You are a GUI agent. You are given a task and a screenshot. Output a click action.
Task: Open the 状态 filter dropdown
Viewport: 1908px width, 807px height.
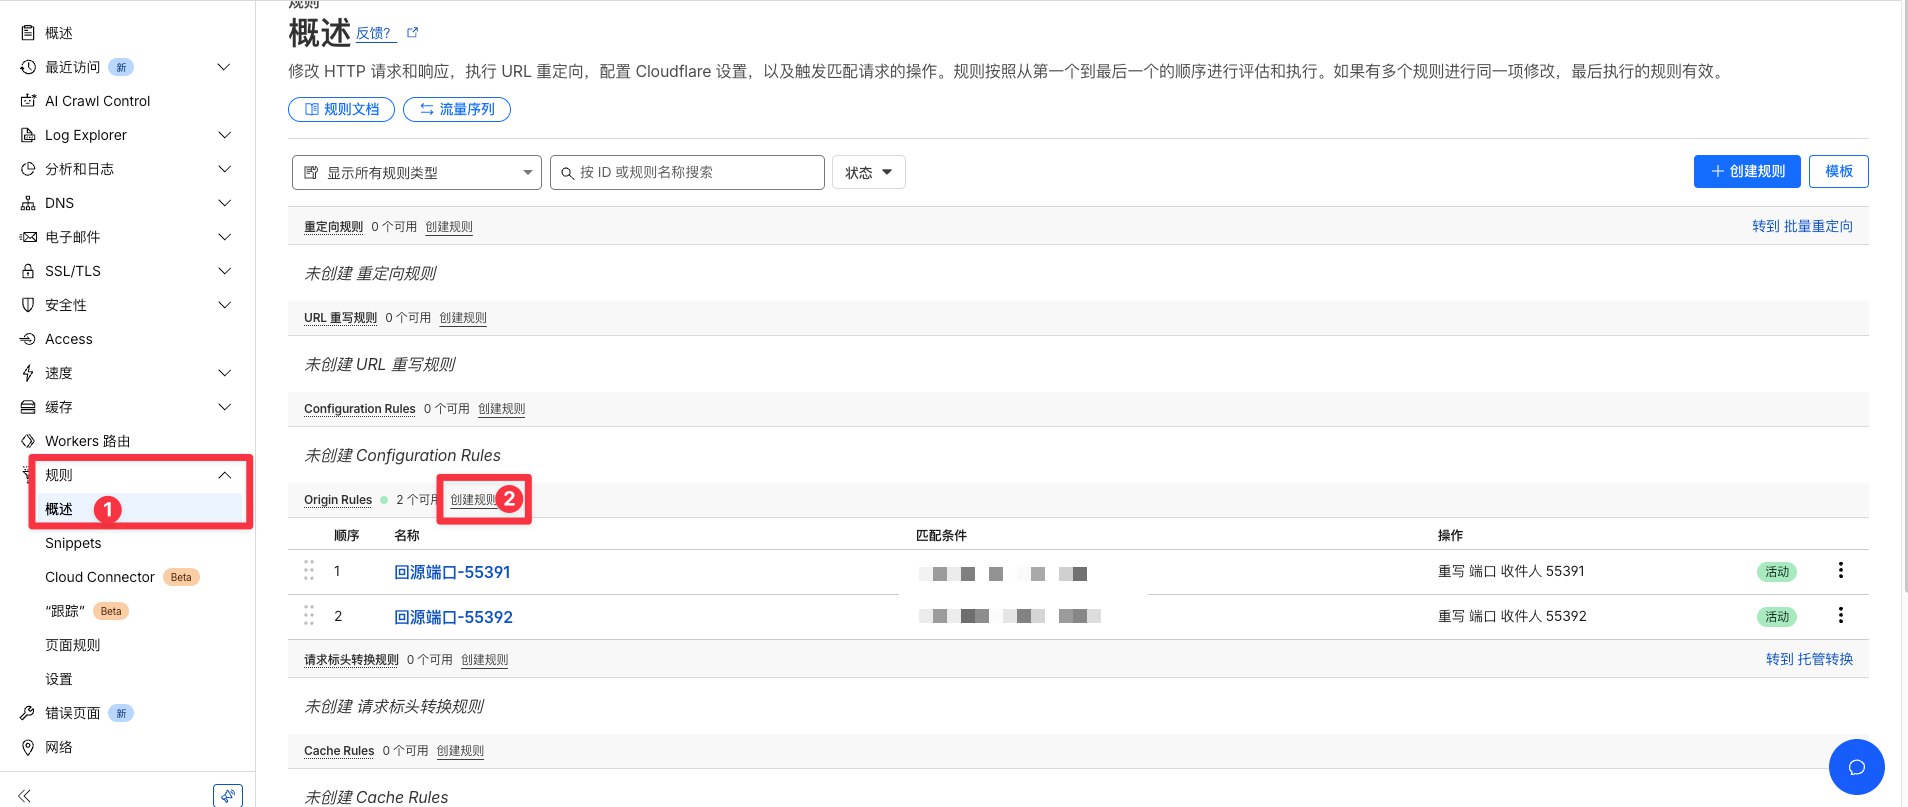click(x=869, y=172)
